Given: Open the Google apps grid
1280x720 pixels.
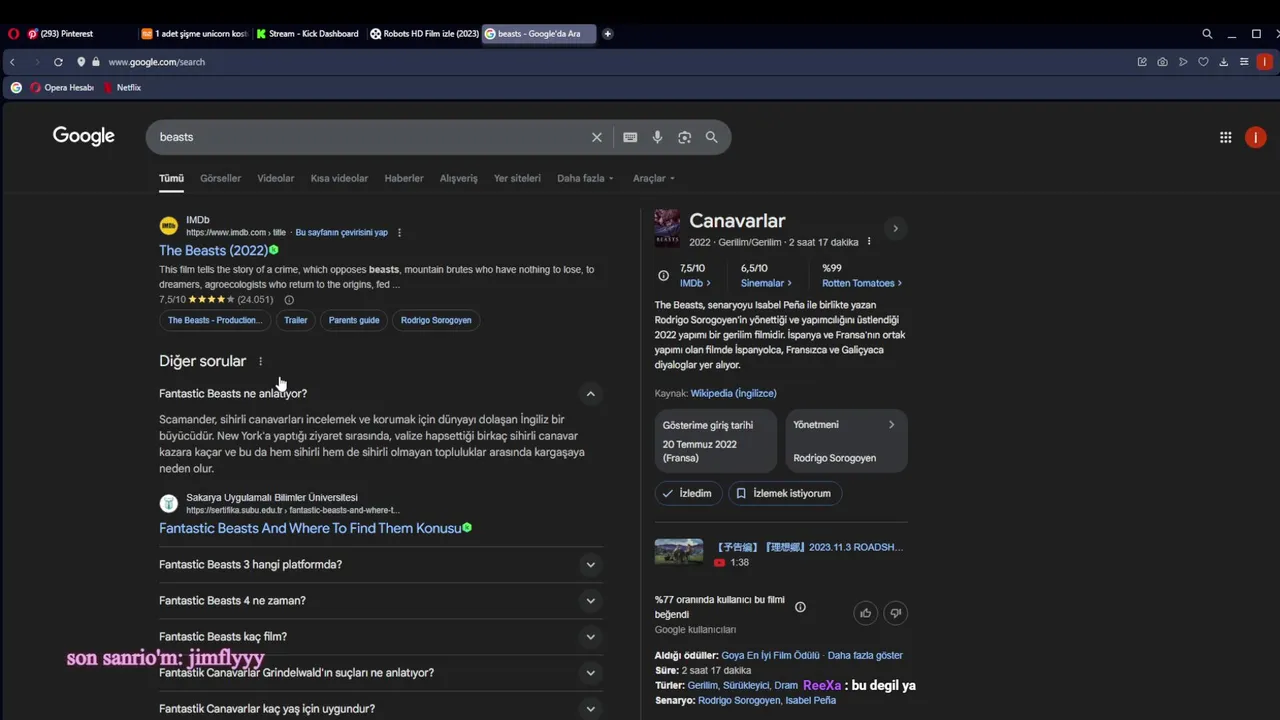Looking at the screenshot, I should 1225,138.
